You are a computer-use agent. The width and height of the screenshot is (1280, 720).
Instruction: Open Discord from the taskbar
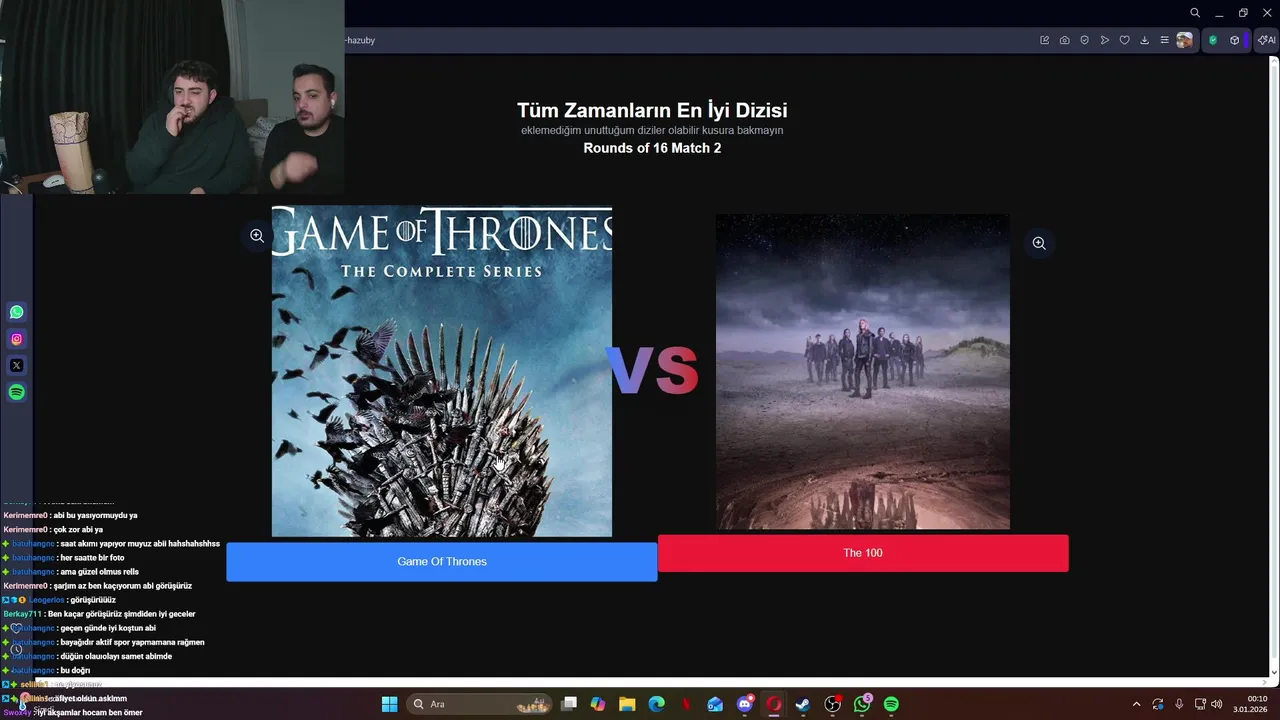pos(744,704)
